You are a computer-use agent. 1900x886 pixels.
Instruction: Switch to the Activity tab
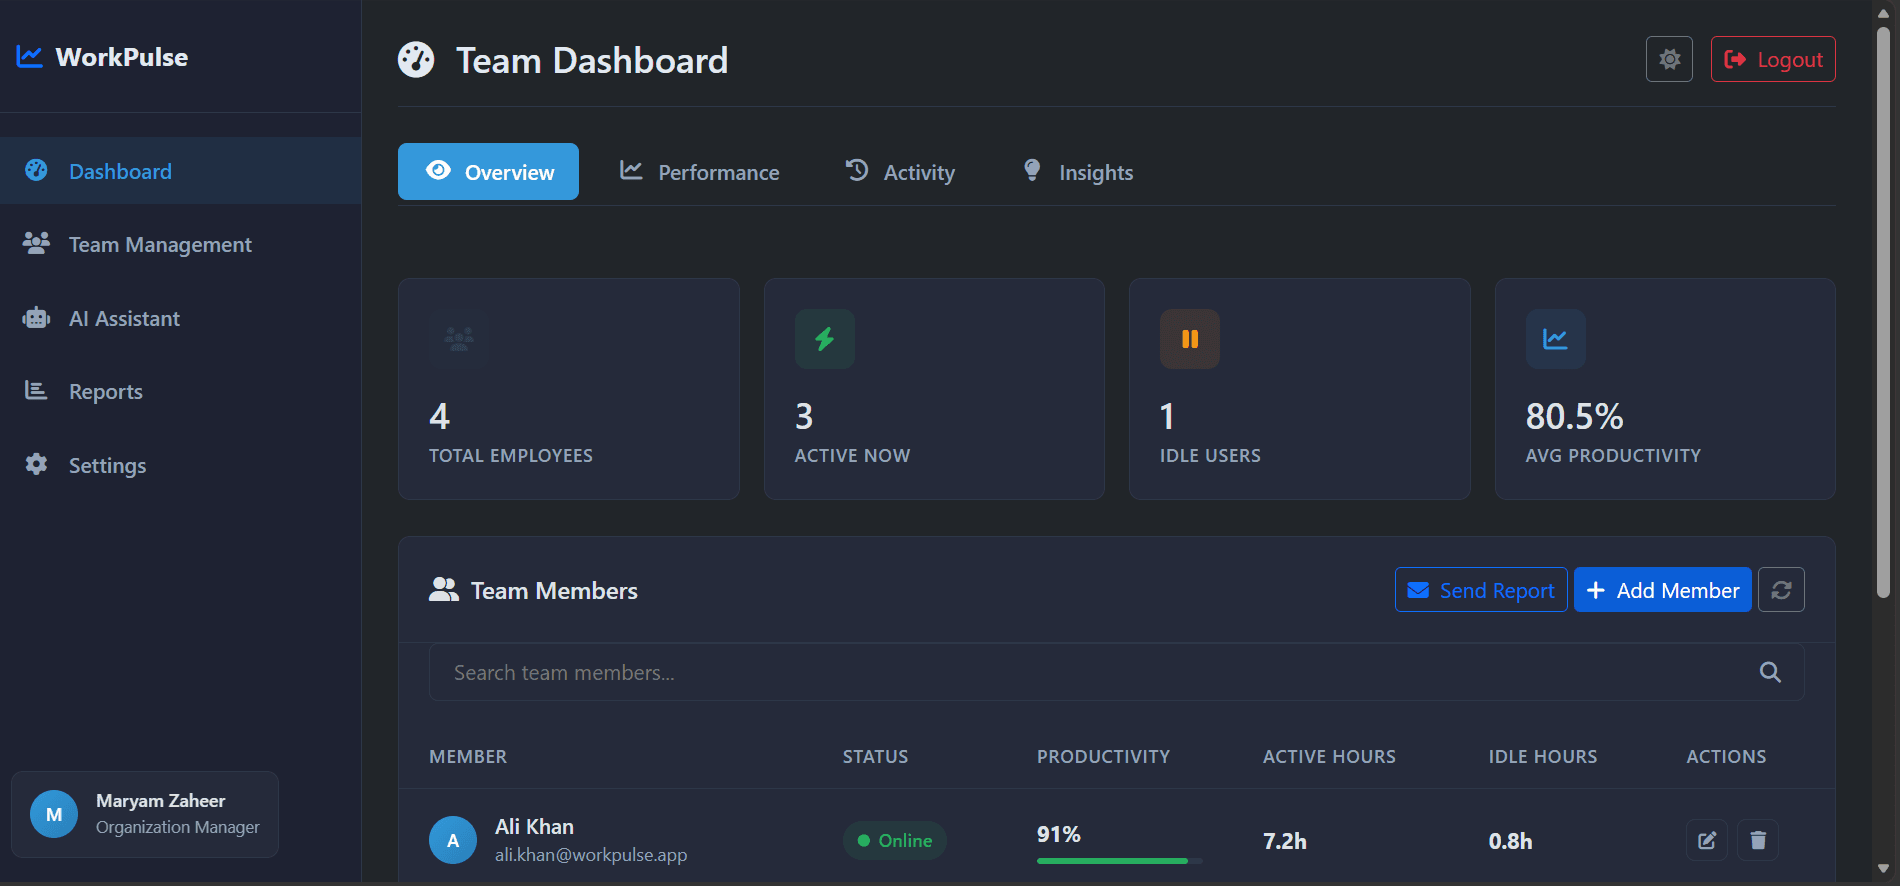point(899,172)
